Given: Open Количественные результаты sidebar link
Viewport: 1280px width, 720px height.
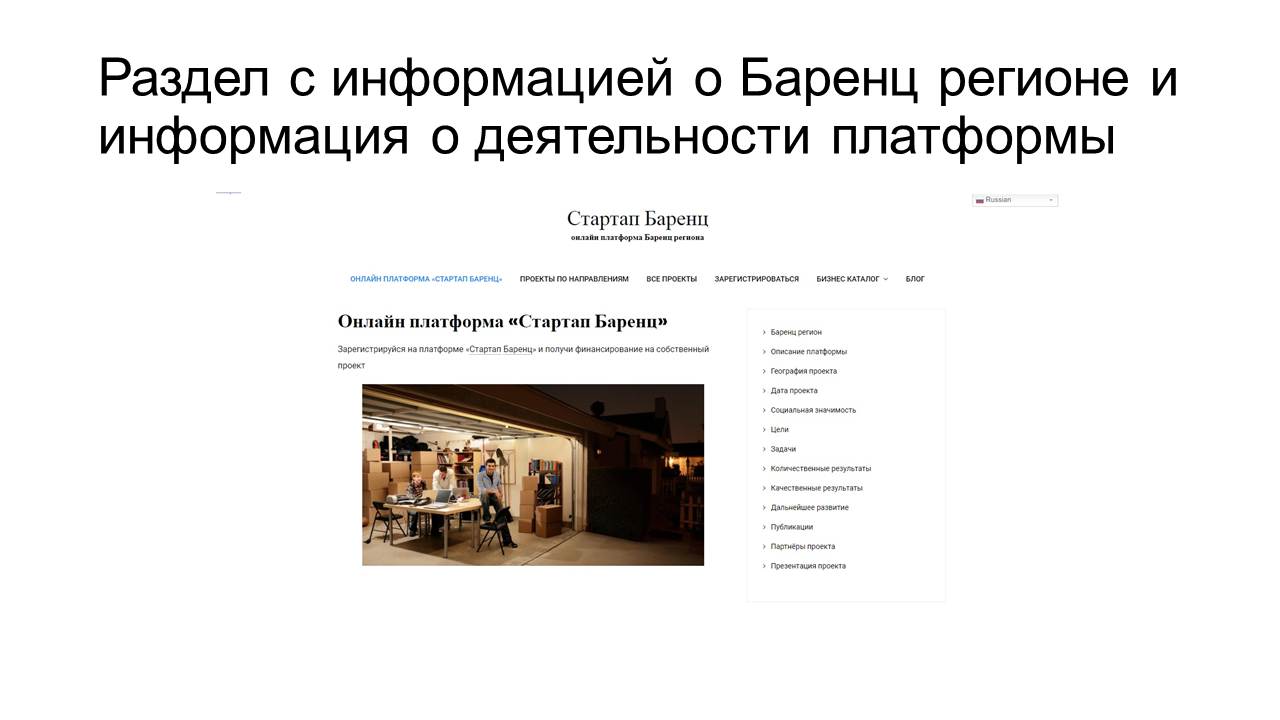Looking at the screenshot, I should pyautogui.click(x=820, y=469).
